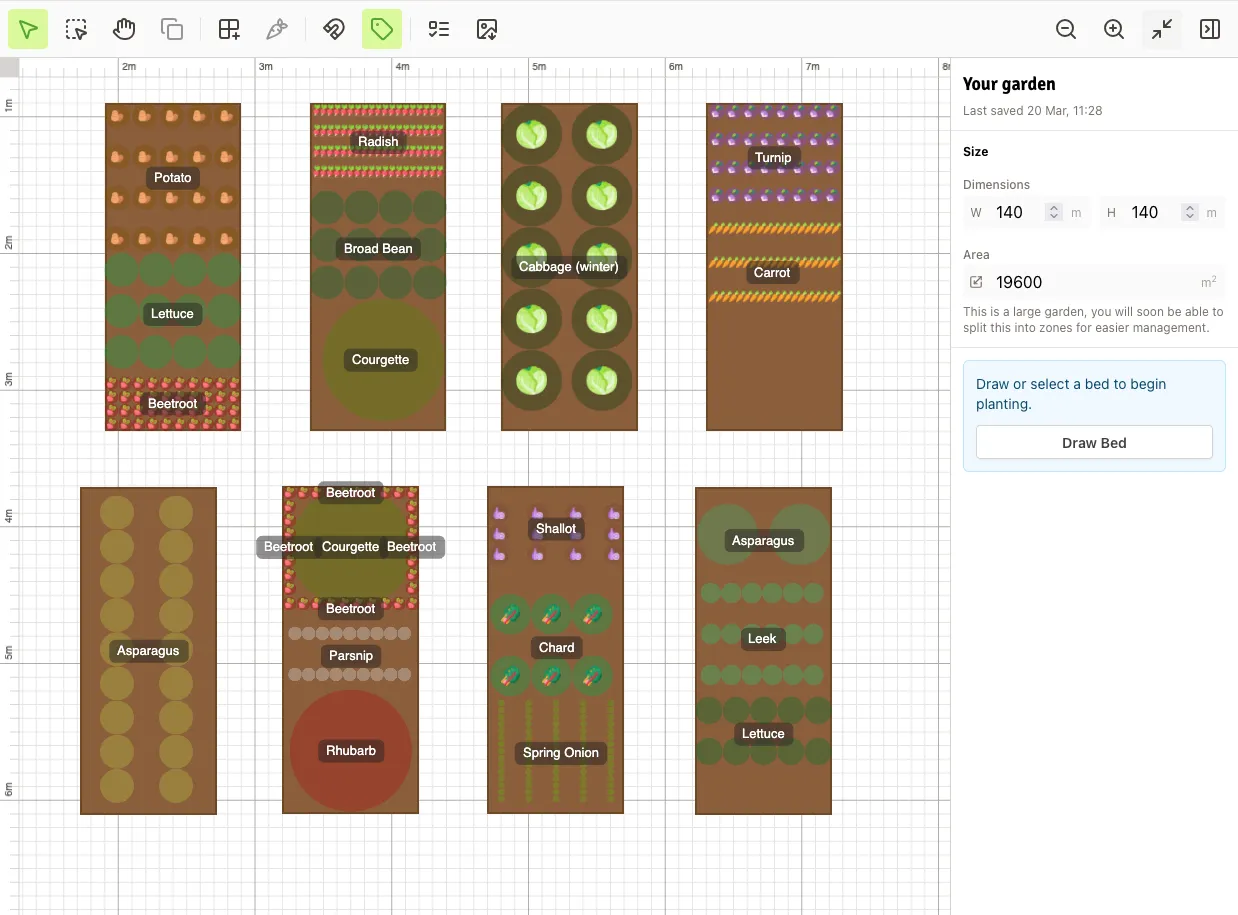
Task: Toggle snapping with the magnet icon
Action: point(333,29)
